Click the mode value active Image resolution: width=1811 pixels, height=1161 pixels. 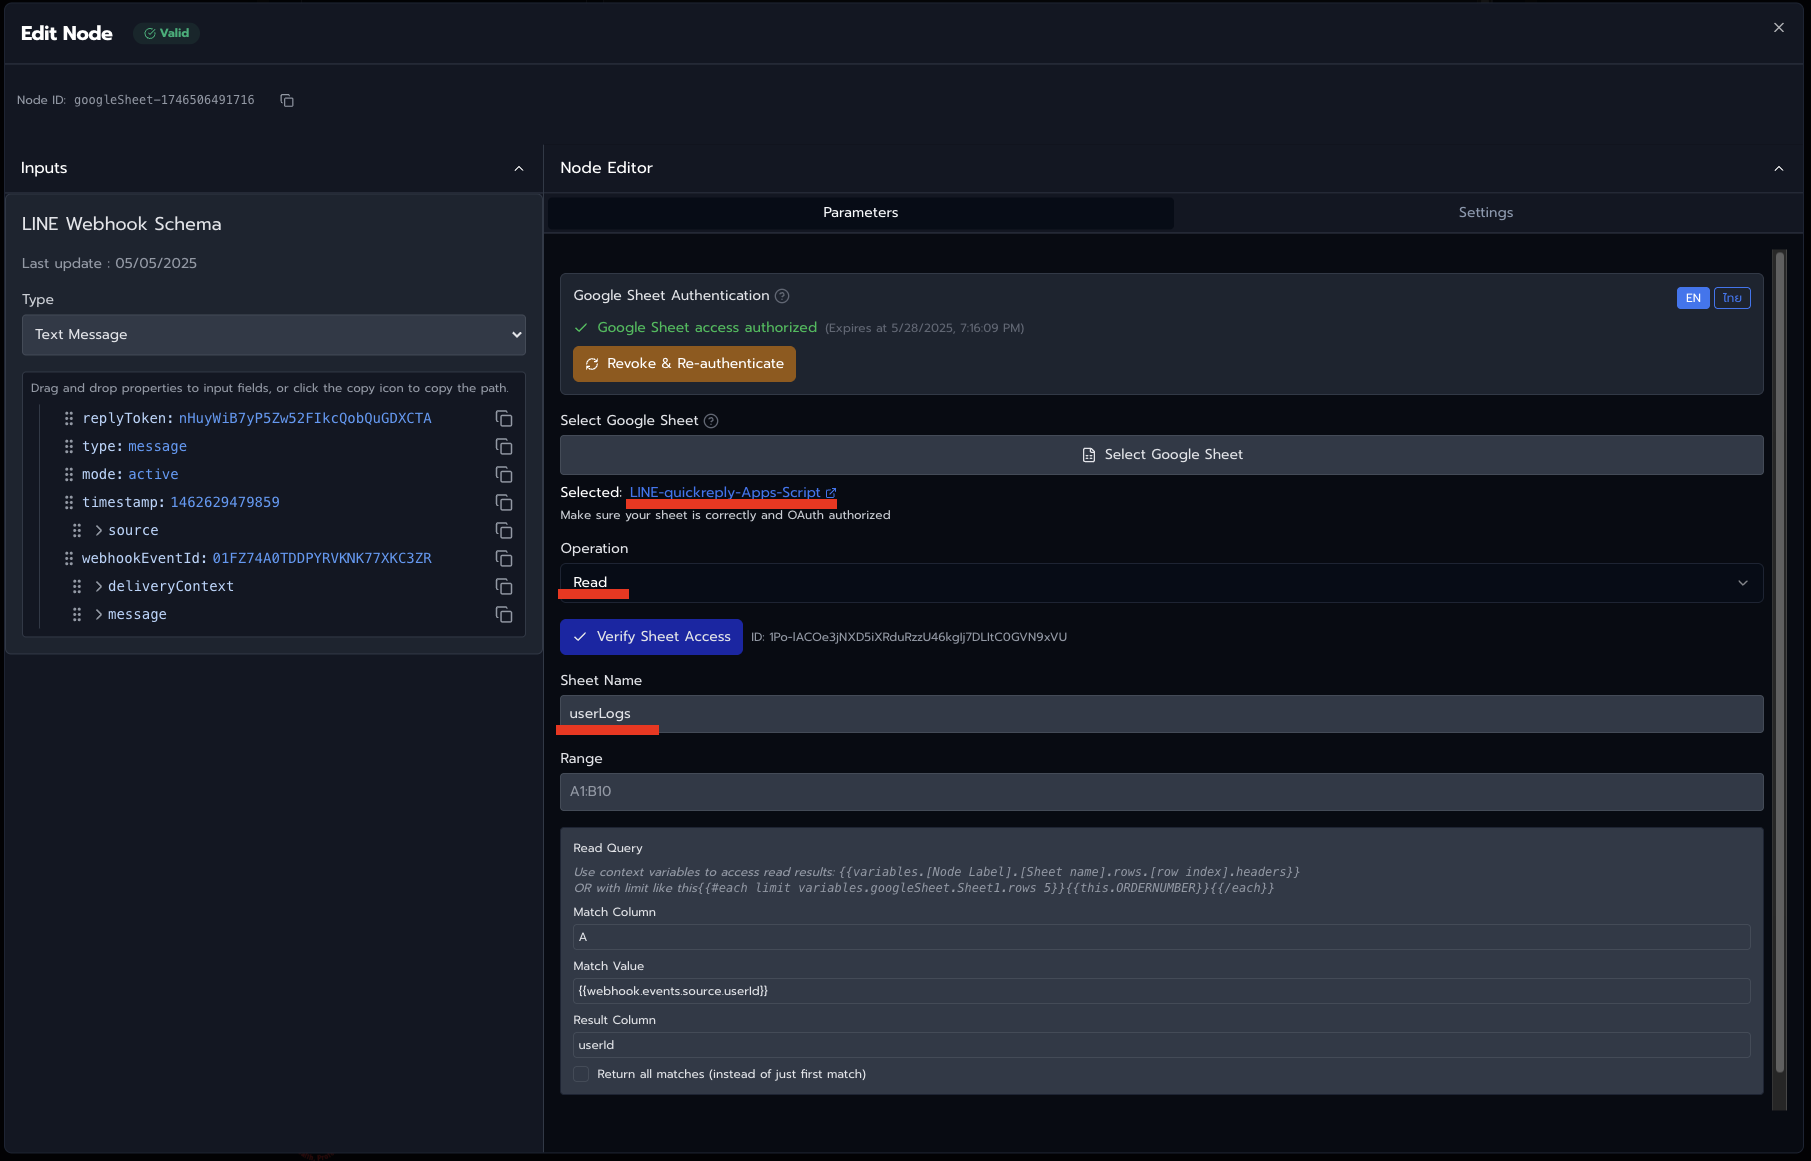(x=153, y=474)
